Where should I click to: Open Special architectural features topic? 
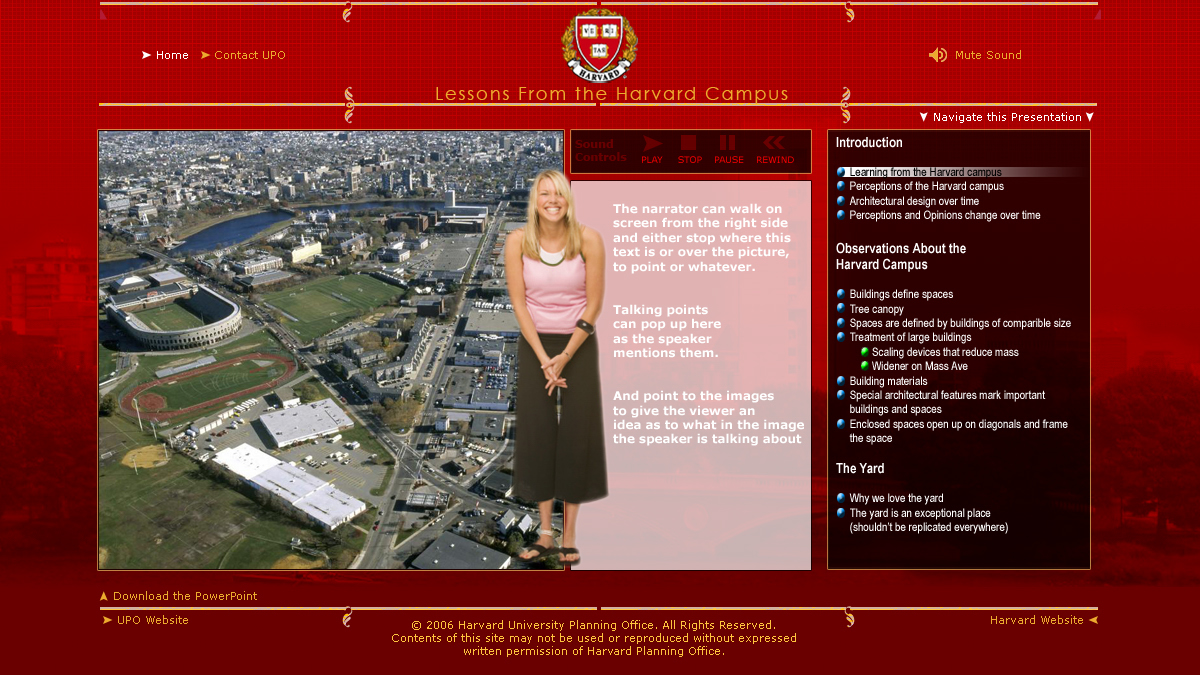[947, 402]
